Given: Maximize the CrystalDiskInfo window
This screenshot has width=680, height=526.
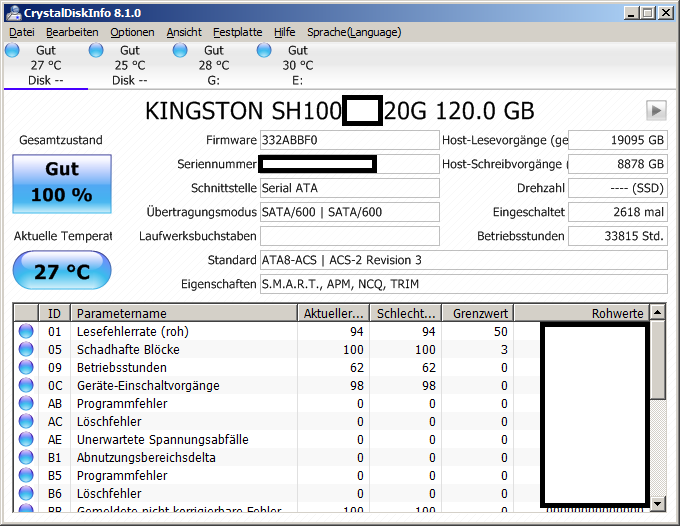Looking at the screenshot, I should [648, 13].
